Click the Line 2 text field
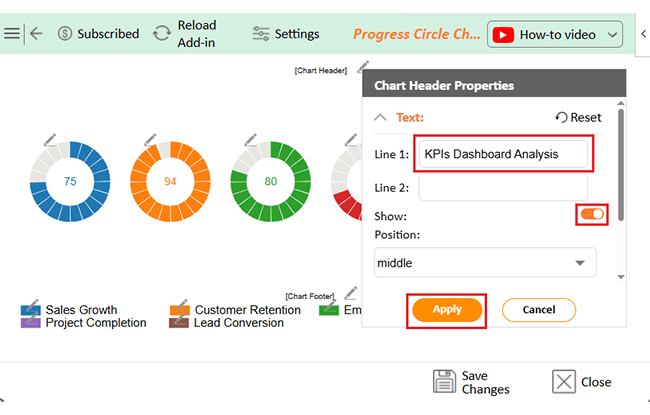The width and height of the screenshot is (650, 415). (503, 188)
